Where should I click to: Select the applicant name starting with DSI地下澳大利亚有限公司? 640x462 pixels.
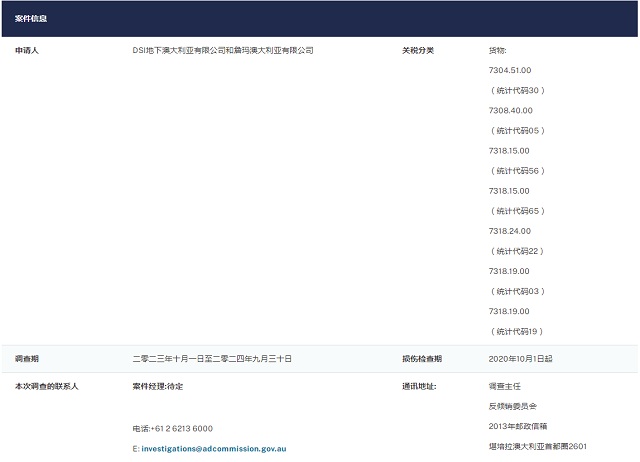click(223, 50)
